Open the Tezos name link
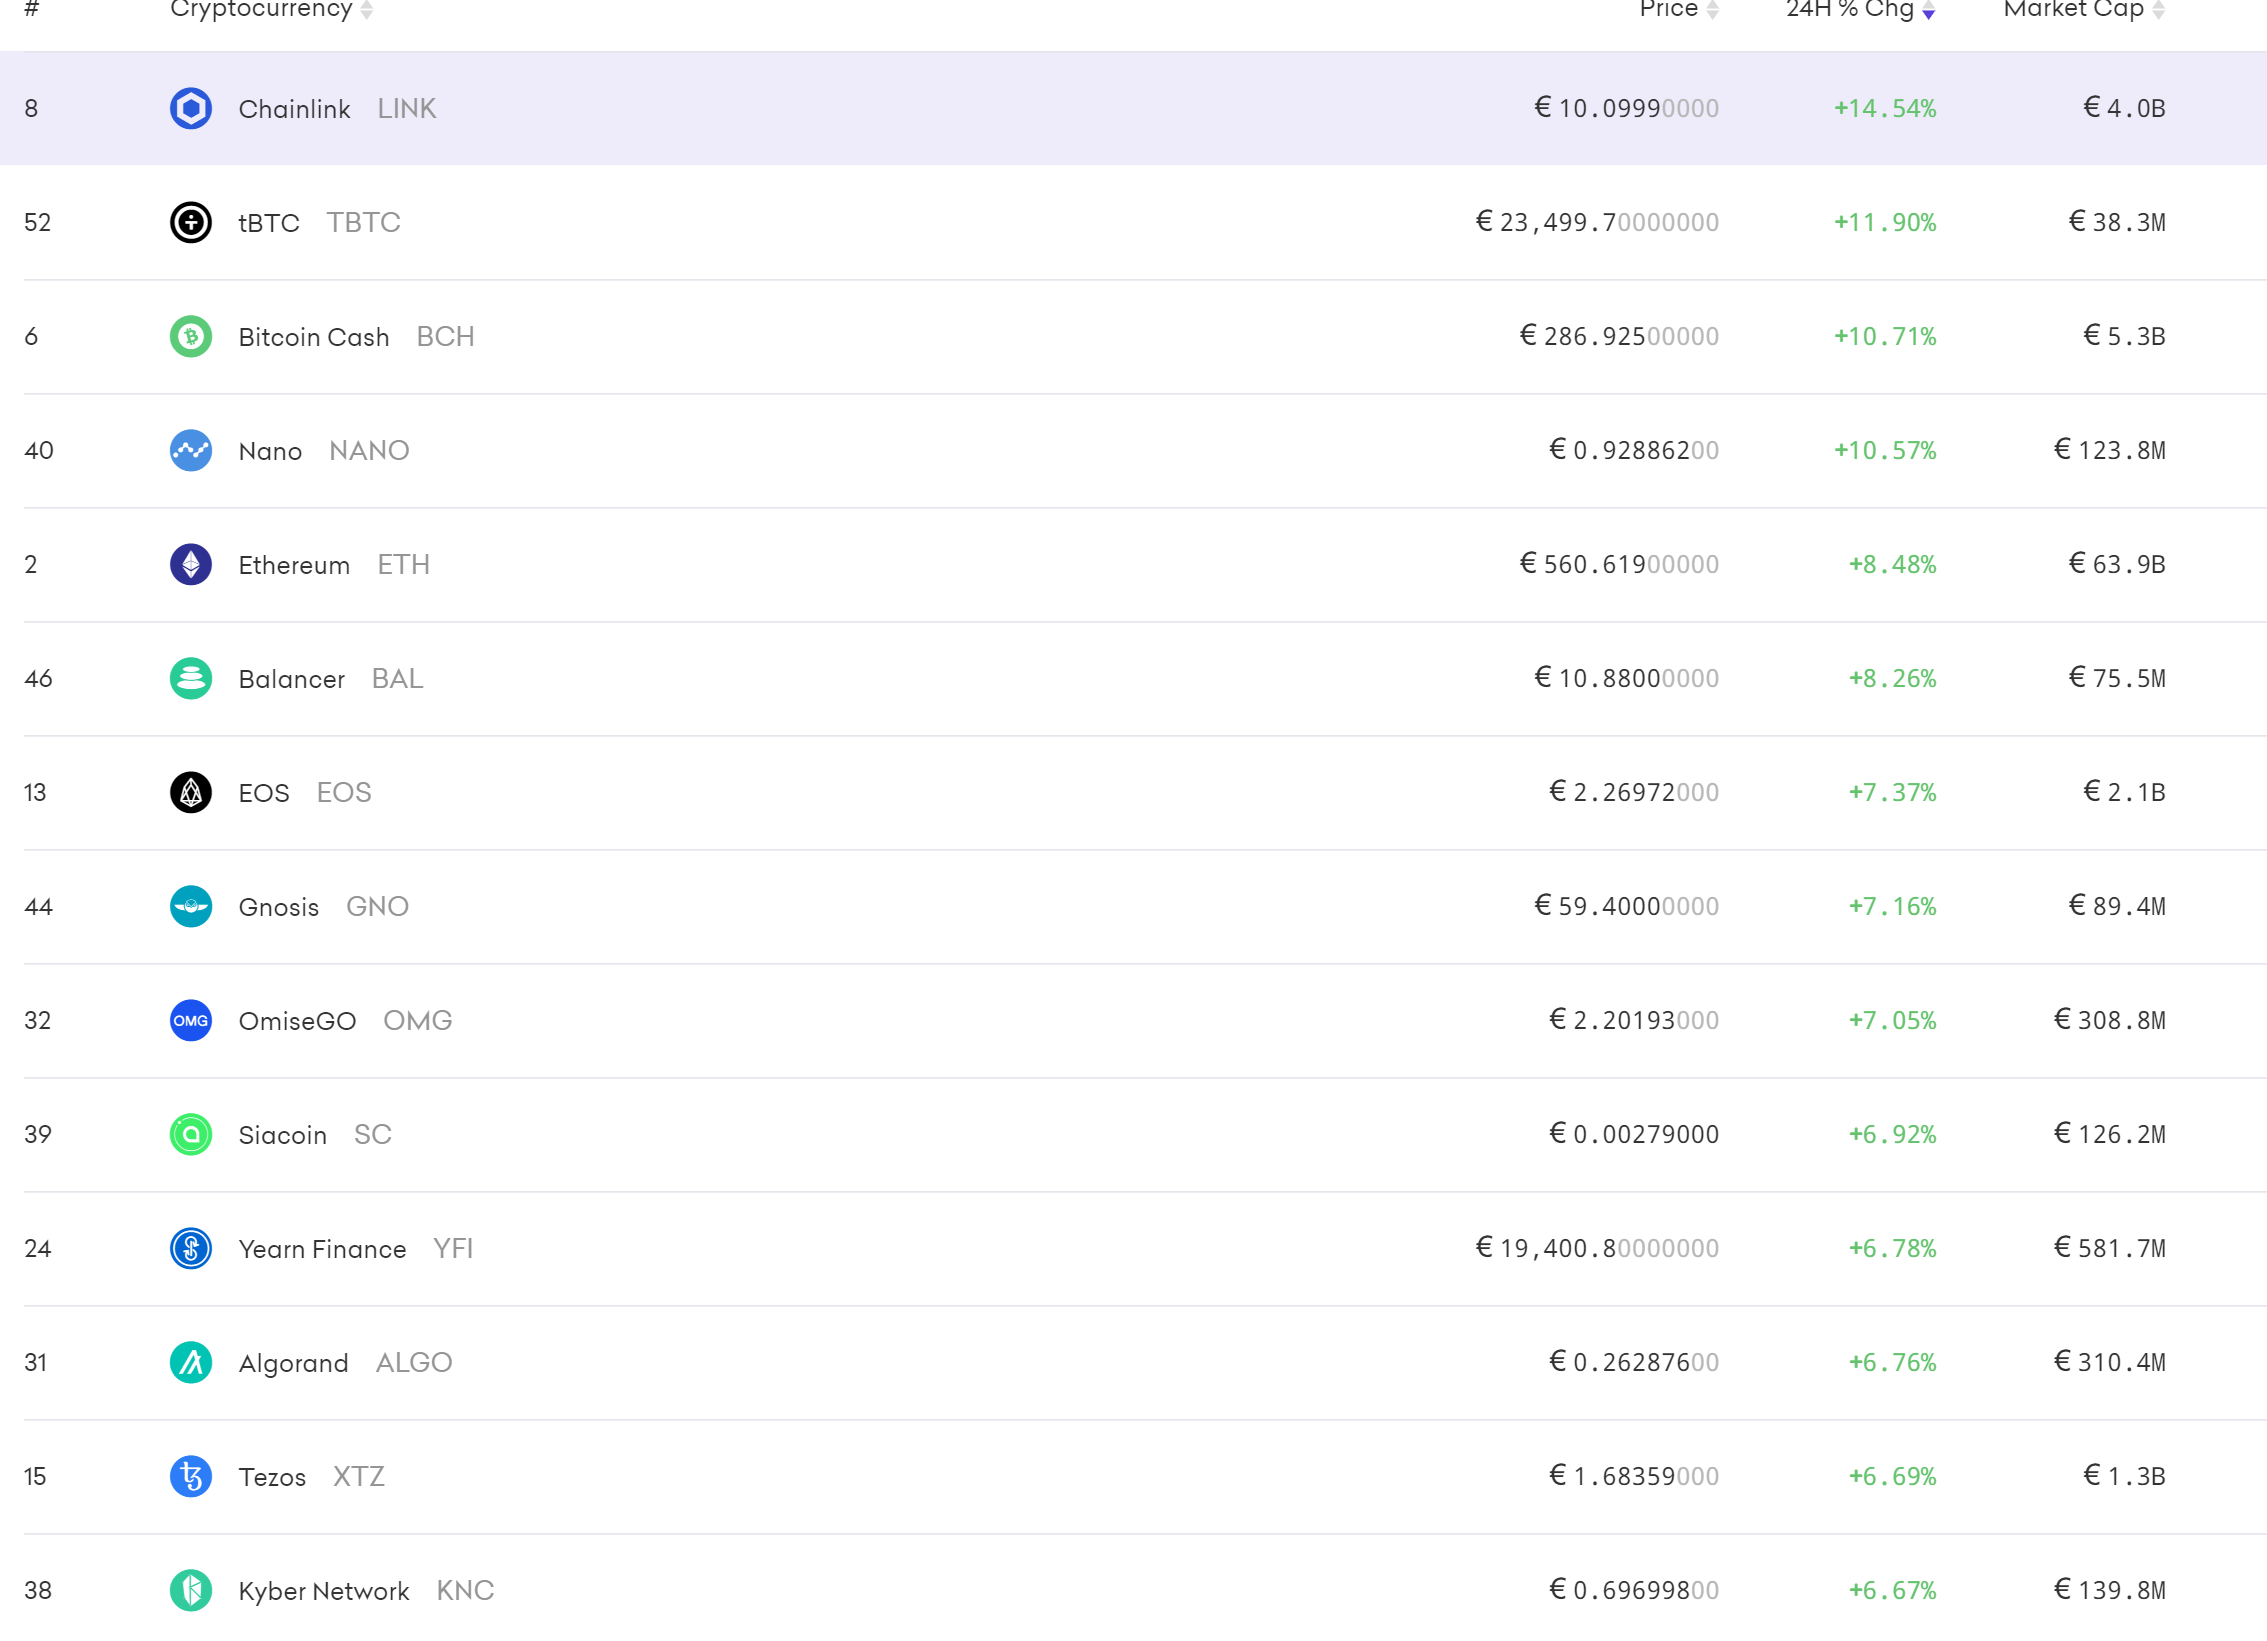Image resolution: width=2267 pixels, height=1641 pixels. tap(272, 1477)
